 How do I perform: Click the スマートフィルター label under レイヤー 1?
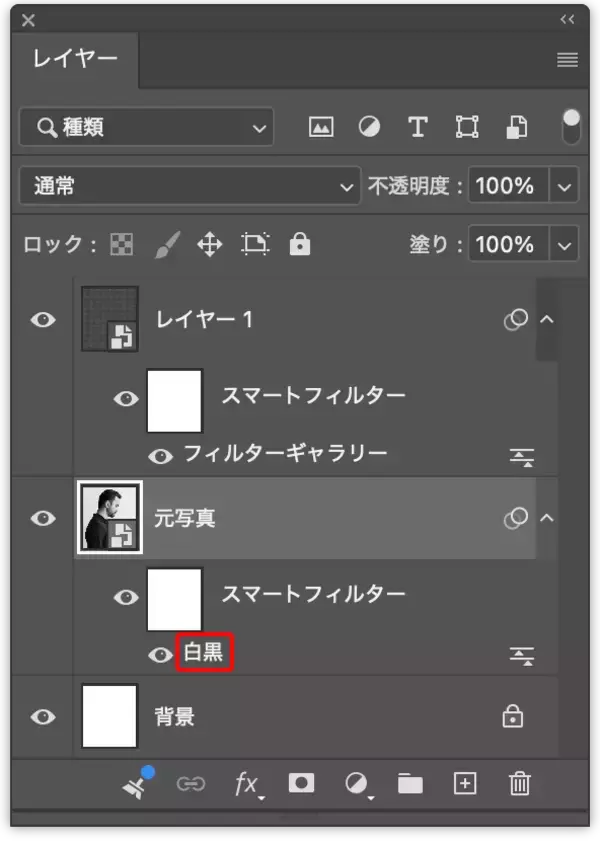point(313,396)
